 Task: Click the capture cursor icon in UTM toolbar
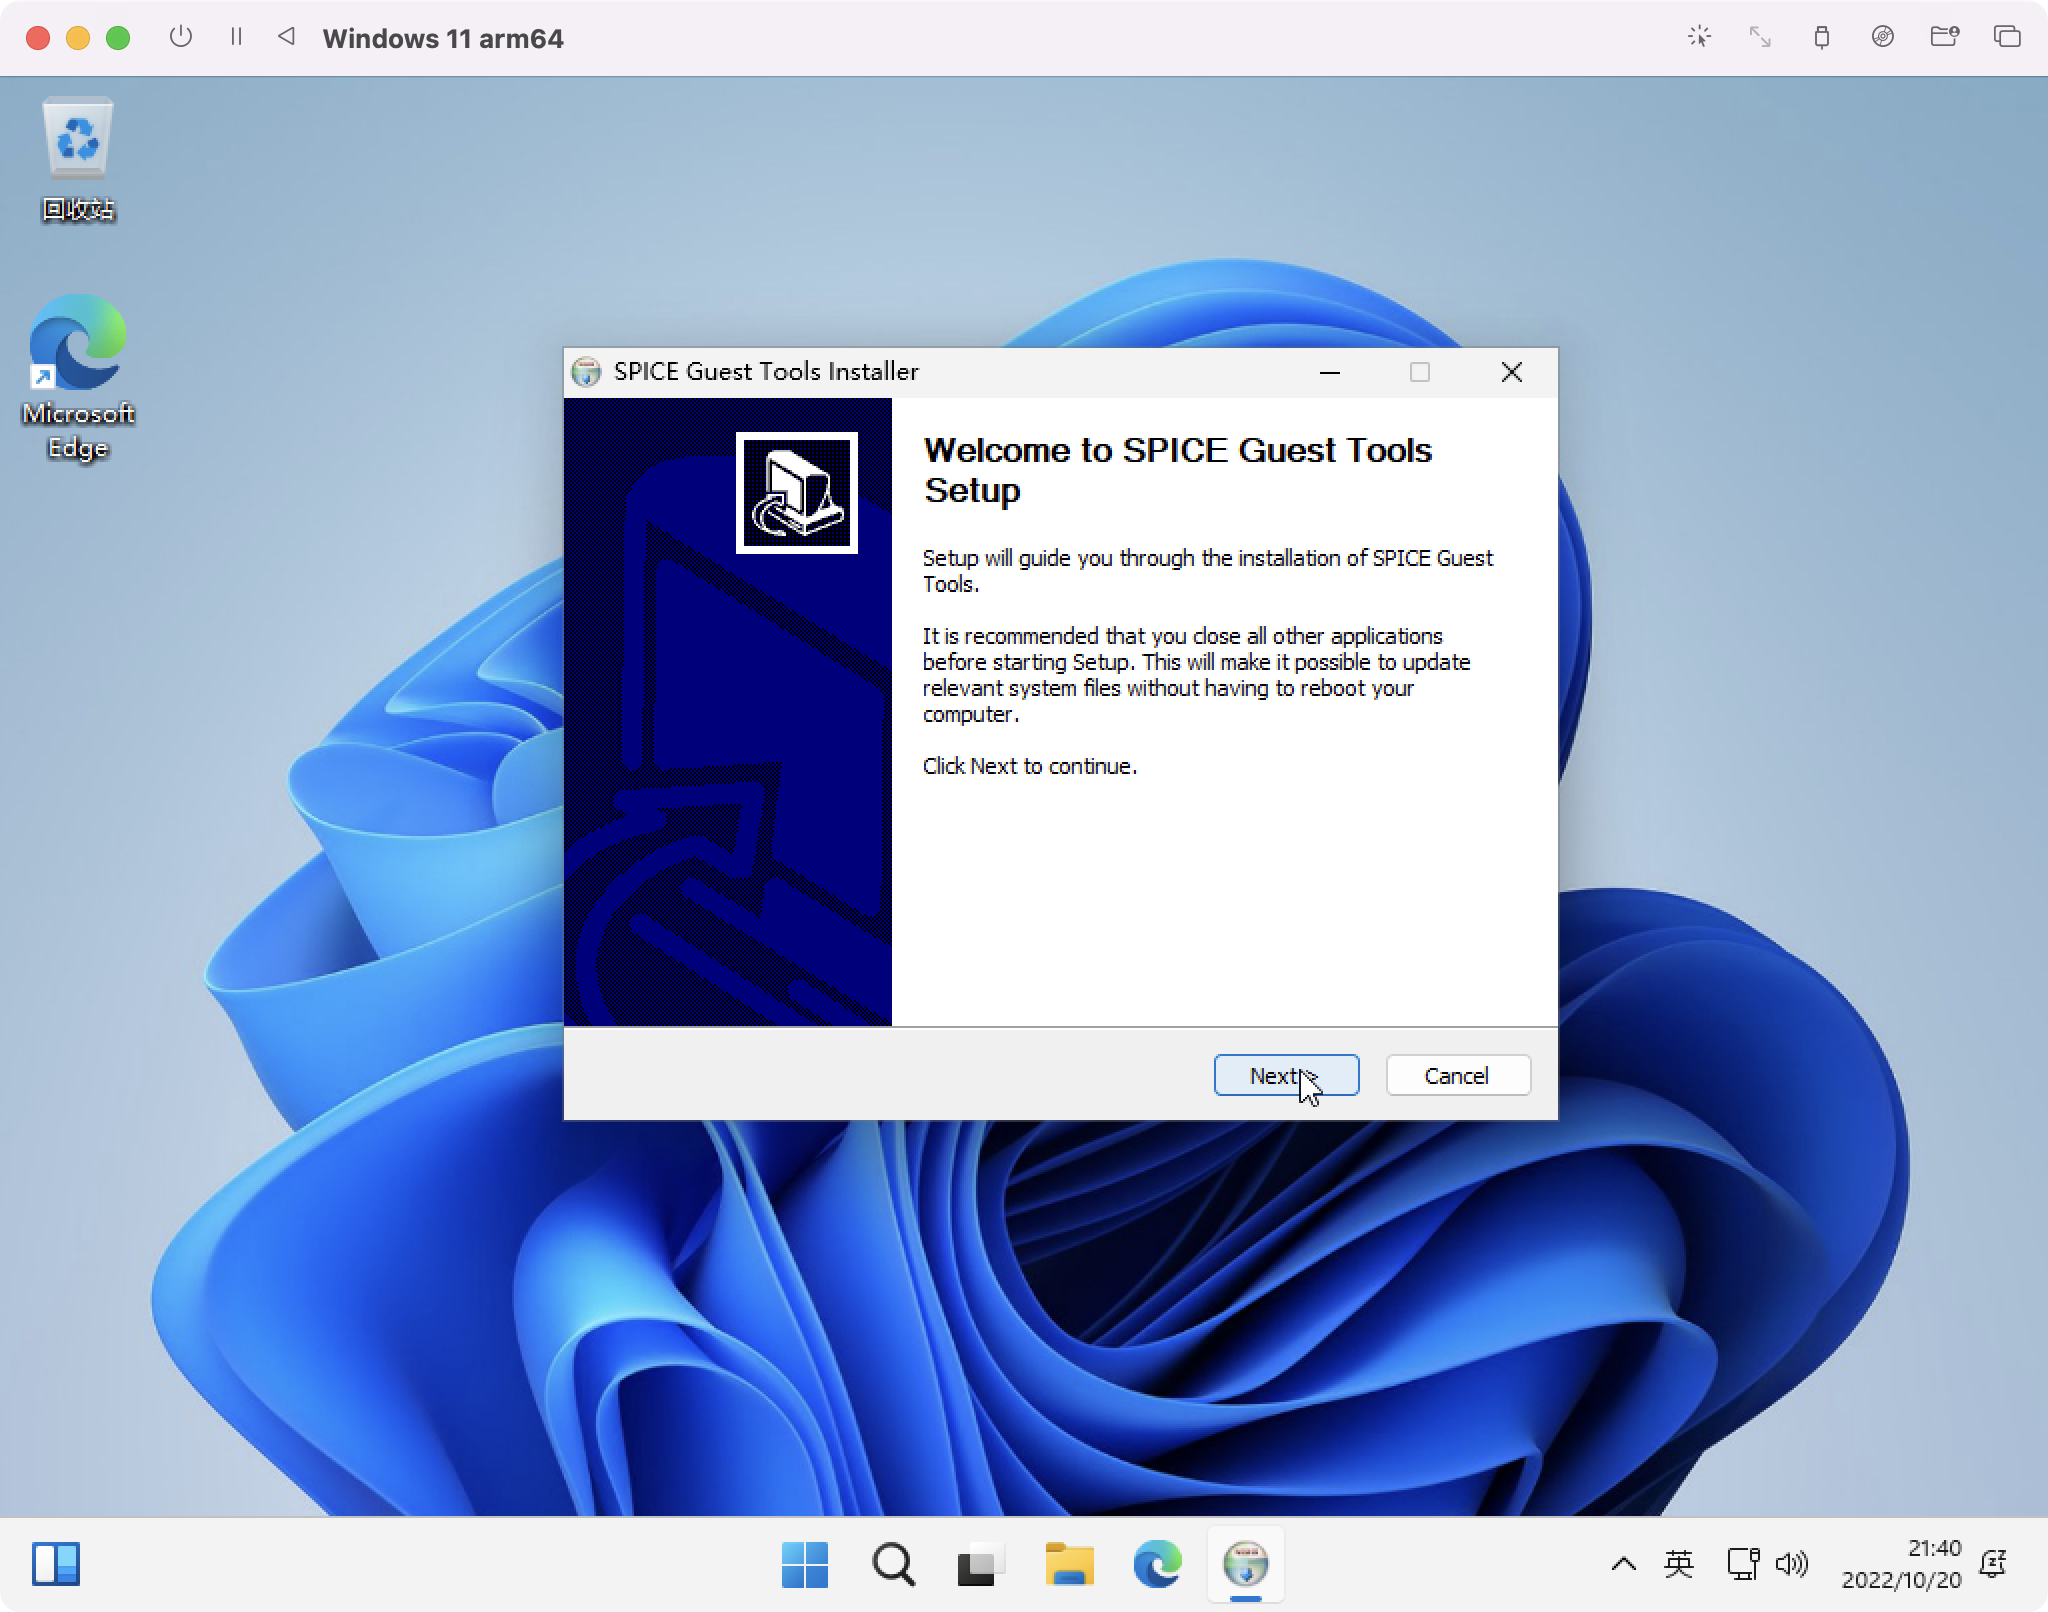(1700, 37)
